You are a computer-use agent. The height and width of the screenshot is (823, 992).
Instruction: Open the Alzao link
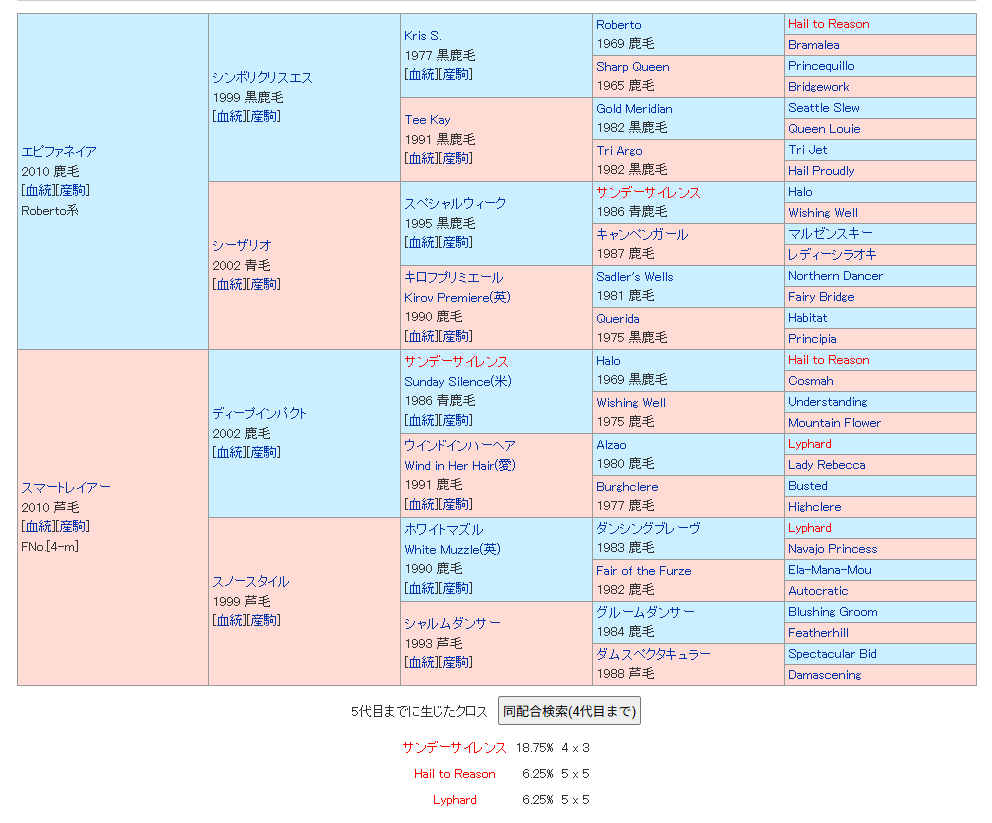[x=611, y=445]
